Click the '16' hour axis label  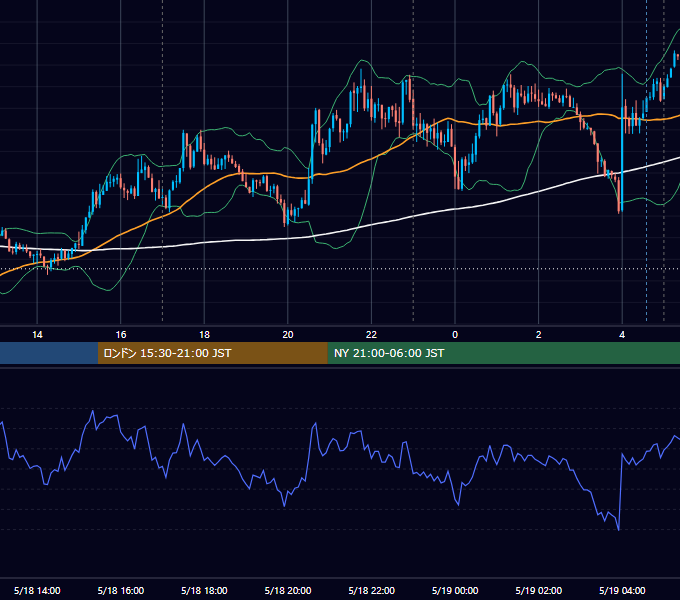click(121, 335)
